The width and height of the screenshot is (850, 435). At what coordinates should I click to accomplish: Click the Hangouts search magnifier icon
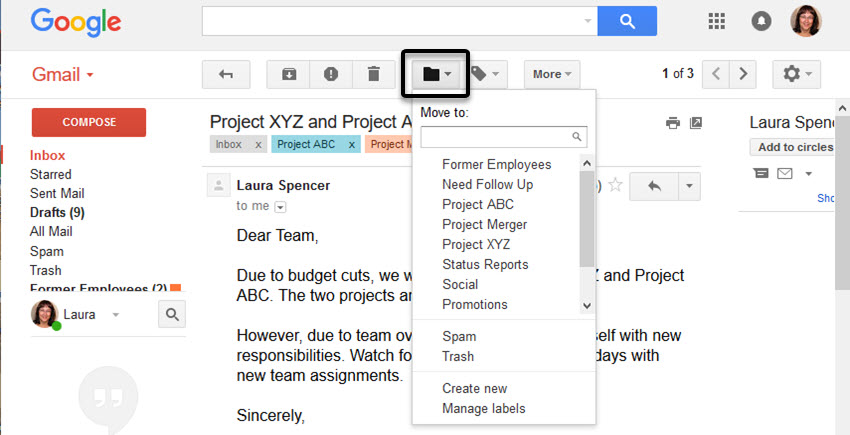tap(172, 315)
